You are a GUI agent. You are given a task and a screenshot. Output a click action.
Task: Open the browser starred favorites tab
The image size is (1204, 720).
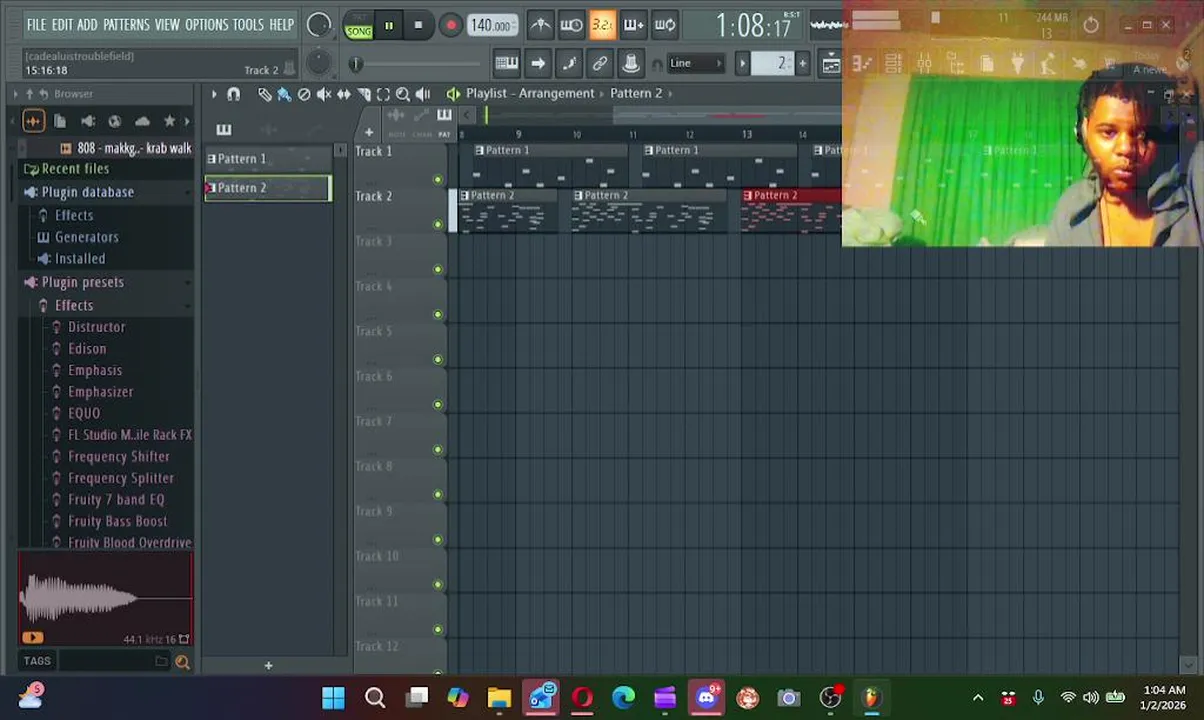[x=169, y=121]
